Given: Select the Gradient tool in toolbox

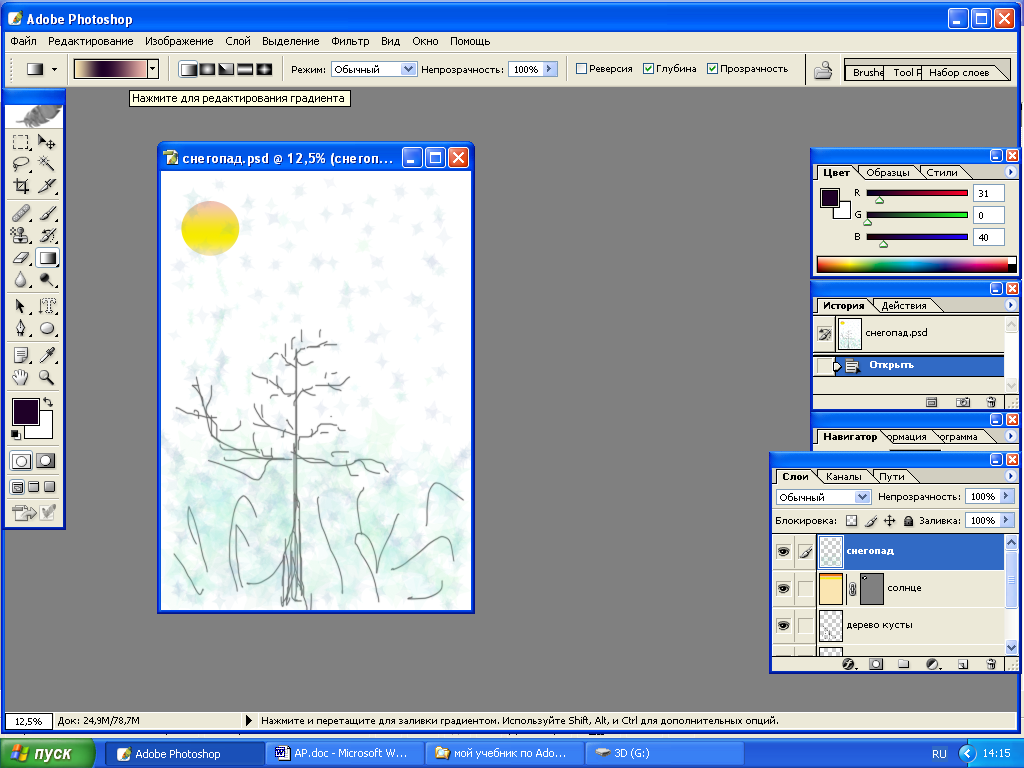Looking at the screenshot, I should pyautogui.click(x=47, y=258).
